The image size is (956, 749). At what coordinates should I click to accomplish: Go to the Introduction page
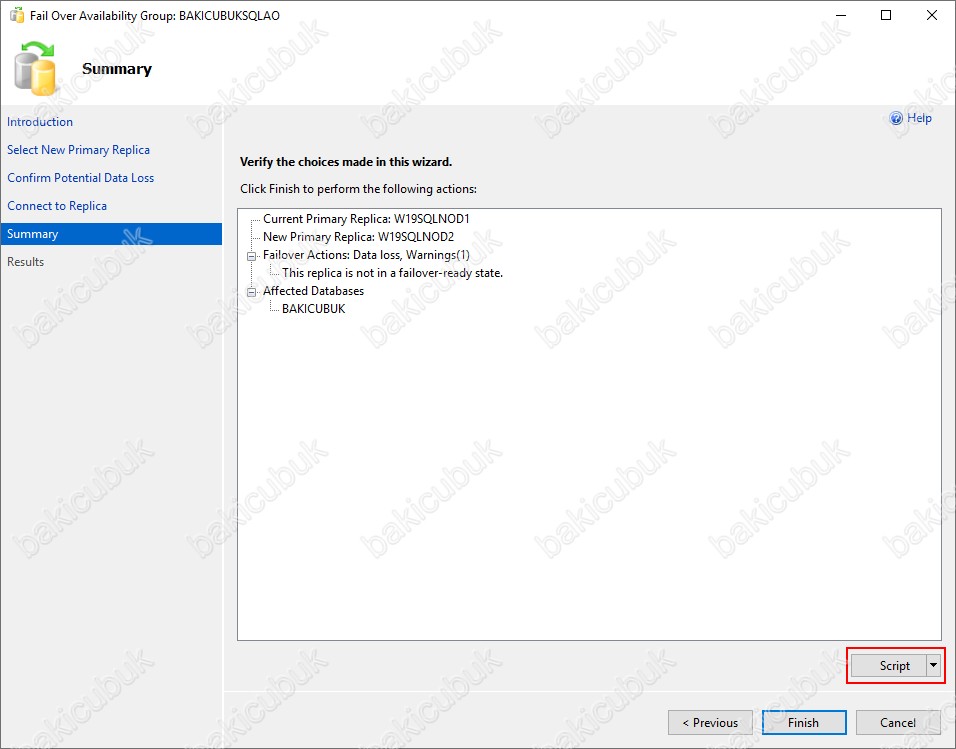[40, 121]
